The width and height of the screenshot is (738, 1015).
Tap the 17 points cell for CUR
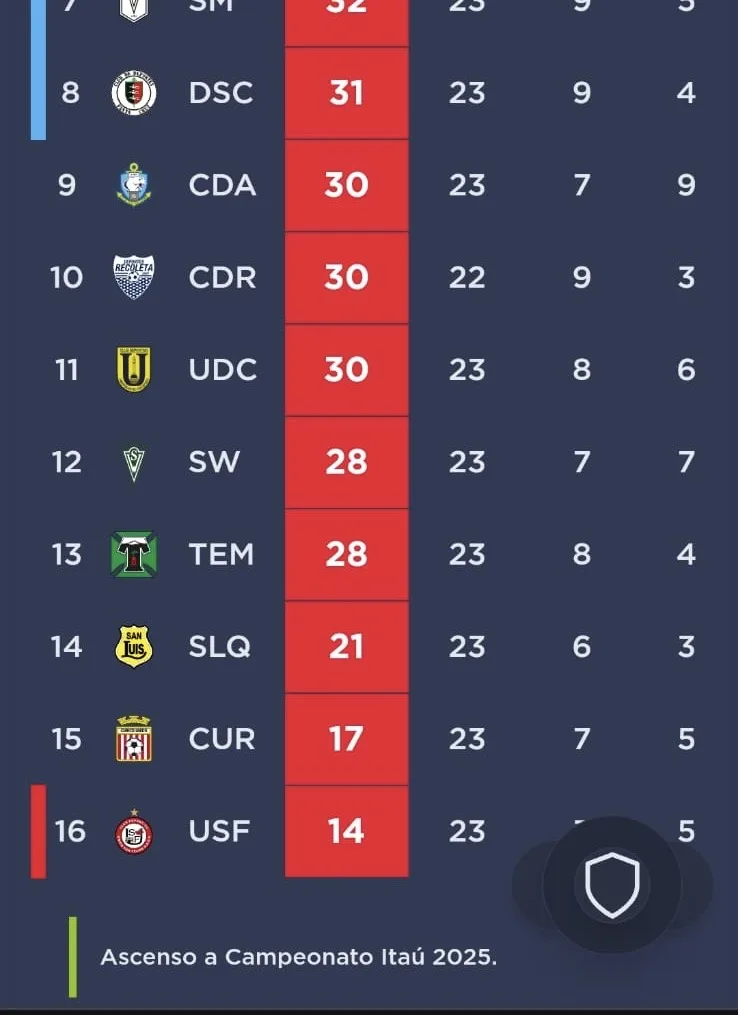[346, 739]
